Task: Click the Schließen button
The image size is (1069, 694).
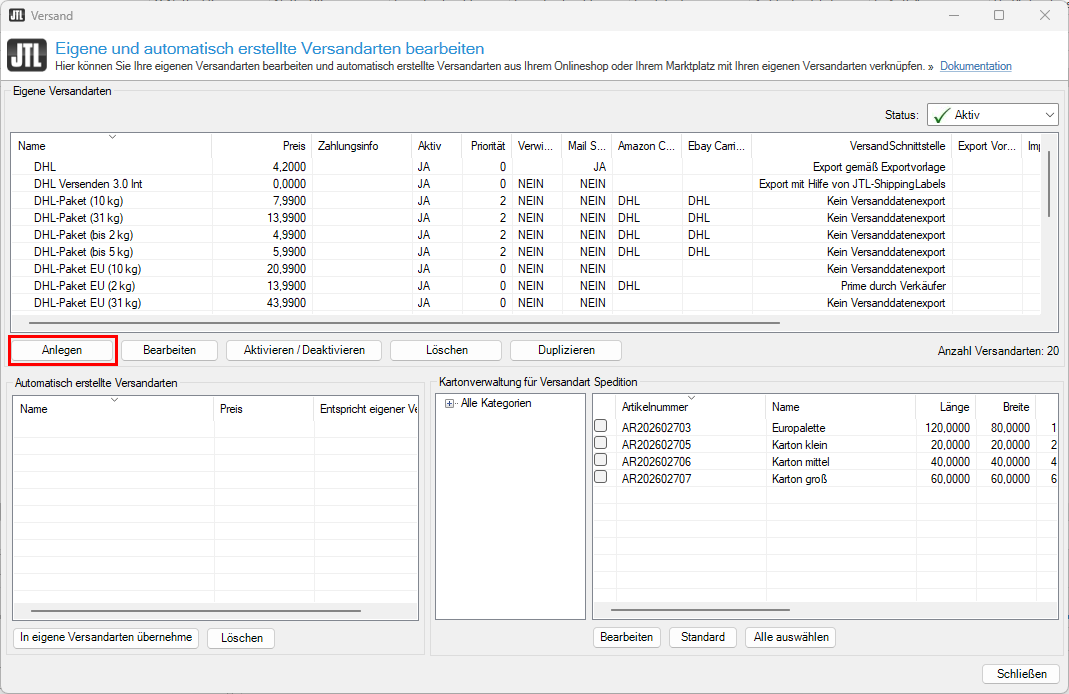Action: click(x=1021, y=673)
